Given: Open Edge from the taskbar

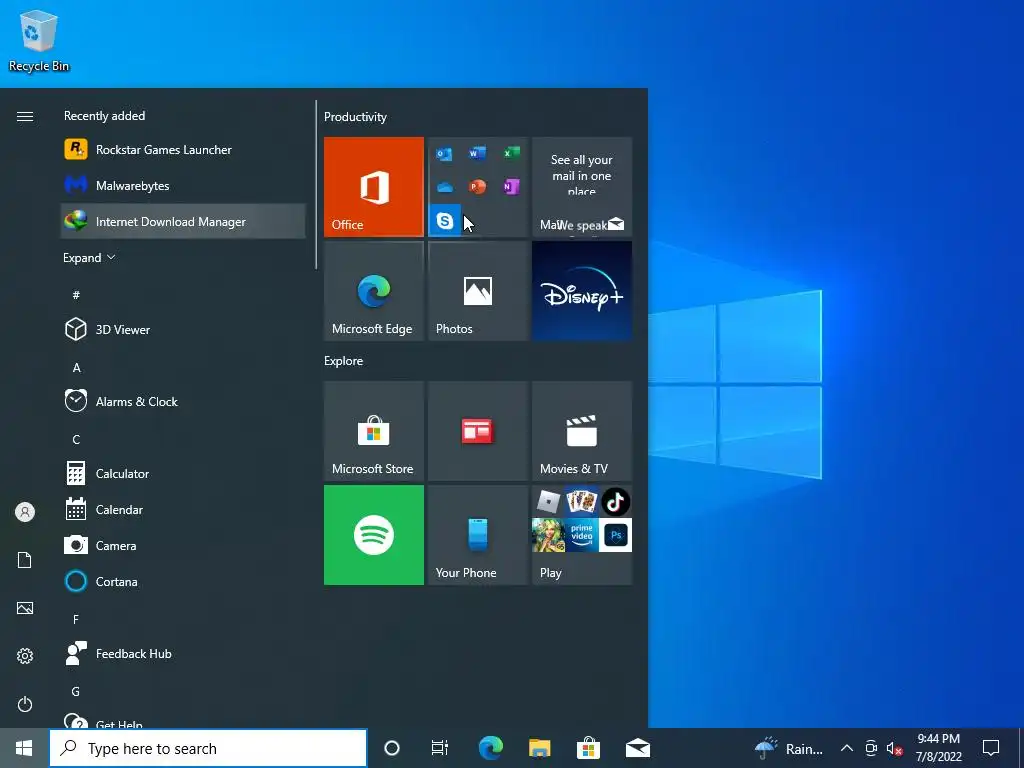Looking at the screenshot, I should click(490, 748).
